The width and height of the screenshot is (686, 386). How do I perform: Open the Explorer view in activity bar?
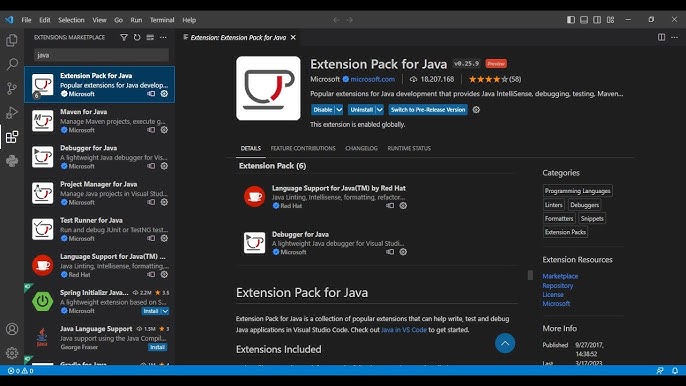(x=12, y=41)
